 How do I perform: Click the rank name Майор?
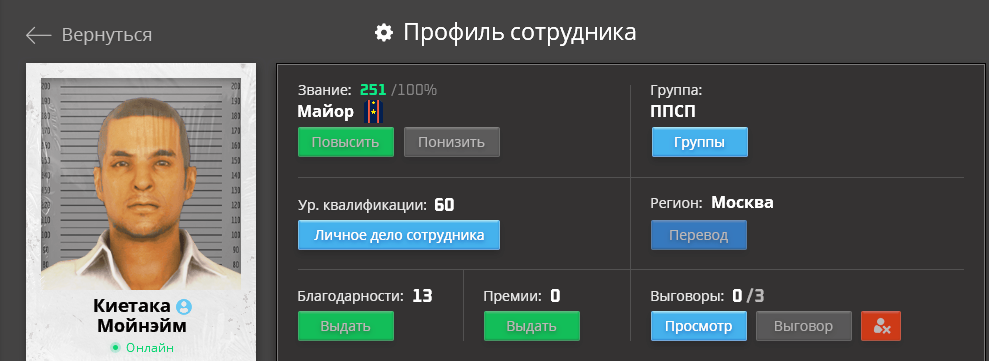(x=326, y=112)
